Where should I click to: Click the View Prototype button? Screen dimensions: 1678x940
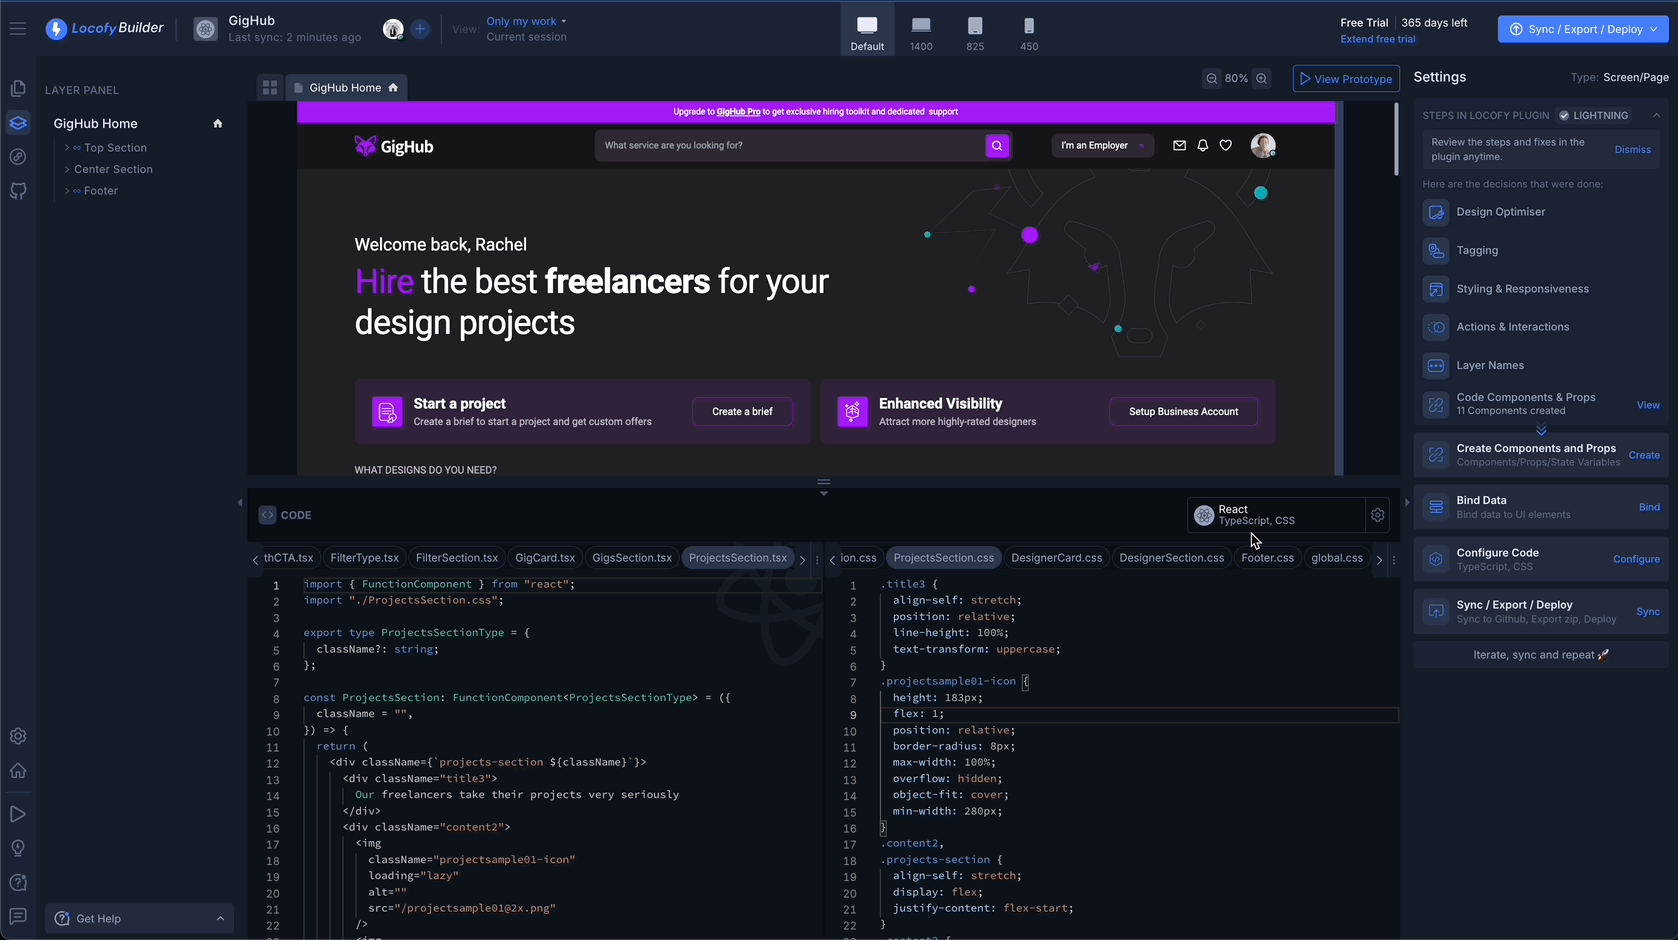1346,79
